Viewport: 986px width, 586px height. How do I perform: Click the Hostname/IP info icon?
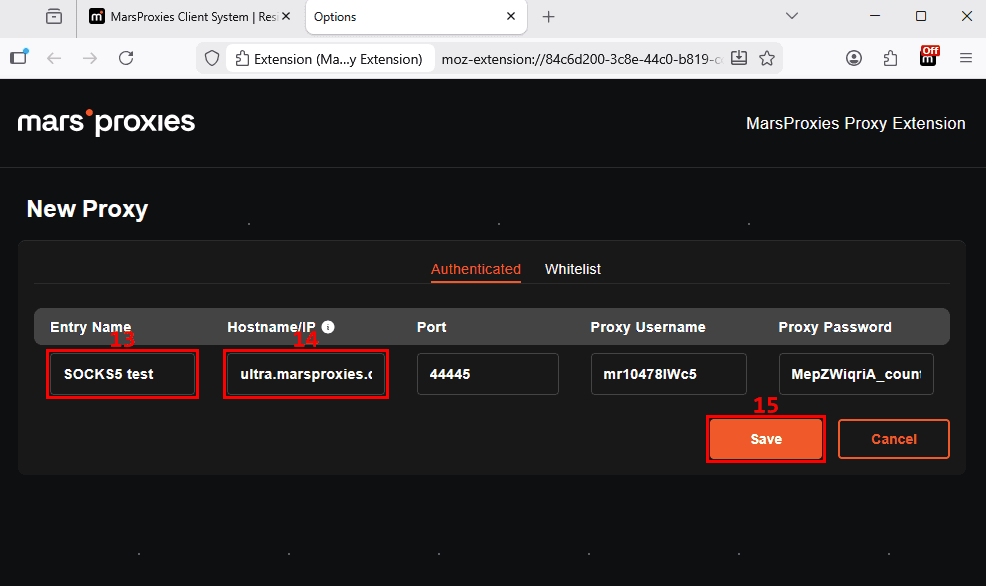(x=328, y=327)
